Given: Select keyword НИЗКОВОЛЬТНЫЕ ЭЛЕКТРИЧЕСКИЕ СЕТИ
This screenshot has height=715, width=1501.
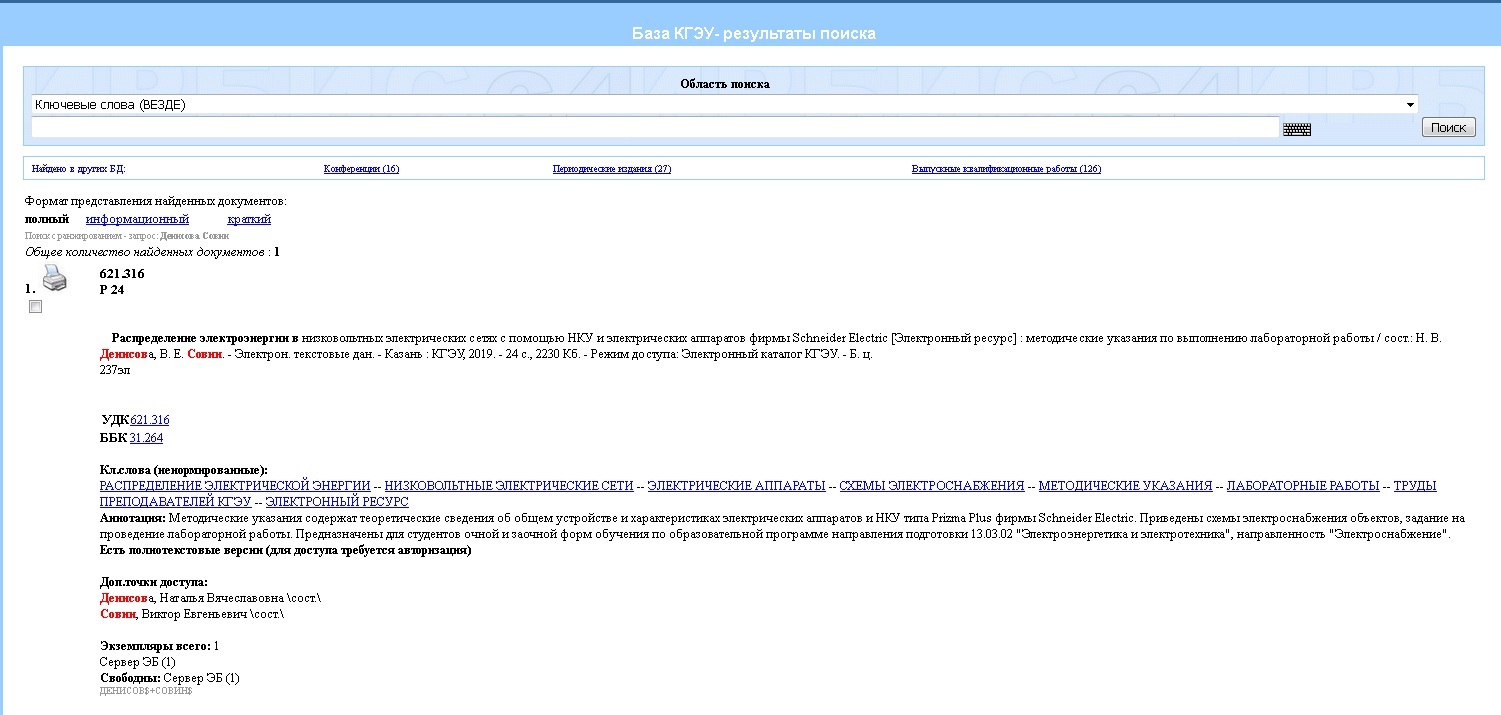Looking at the screenshot, I should coord(509,486).
